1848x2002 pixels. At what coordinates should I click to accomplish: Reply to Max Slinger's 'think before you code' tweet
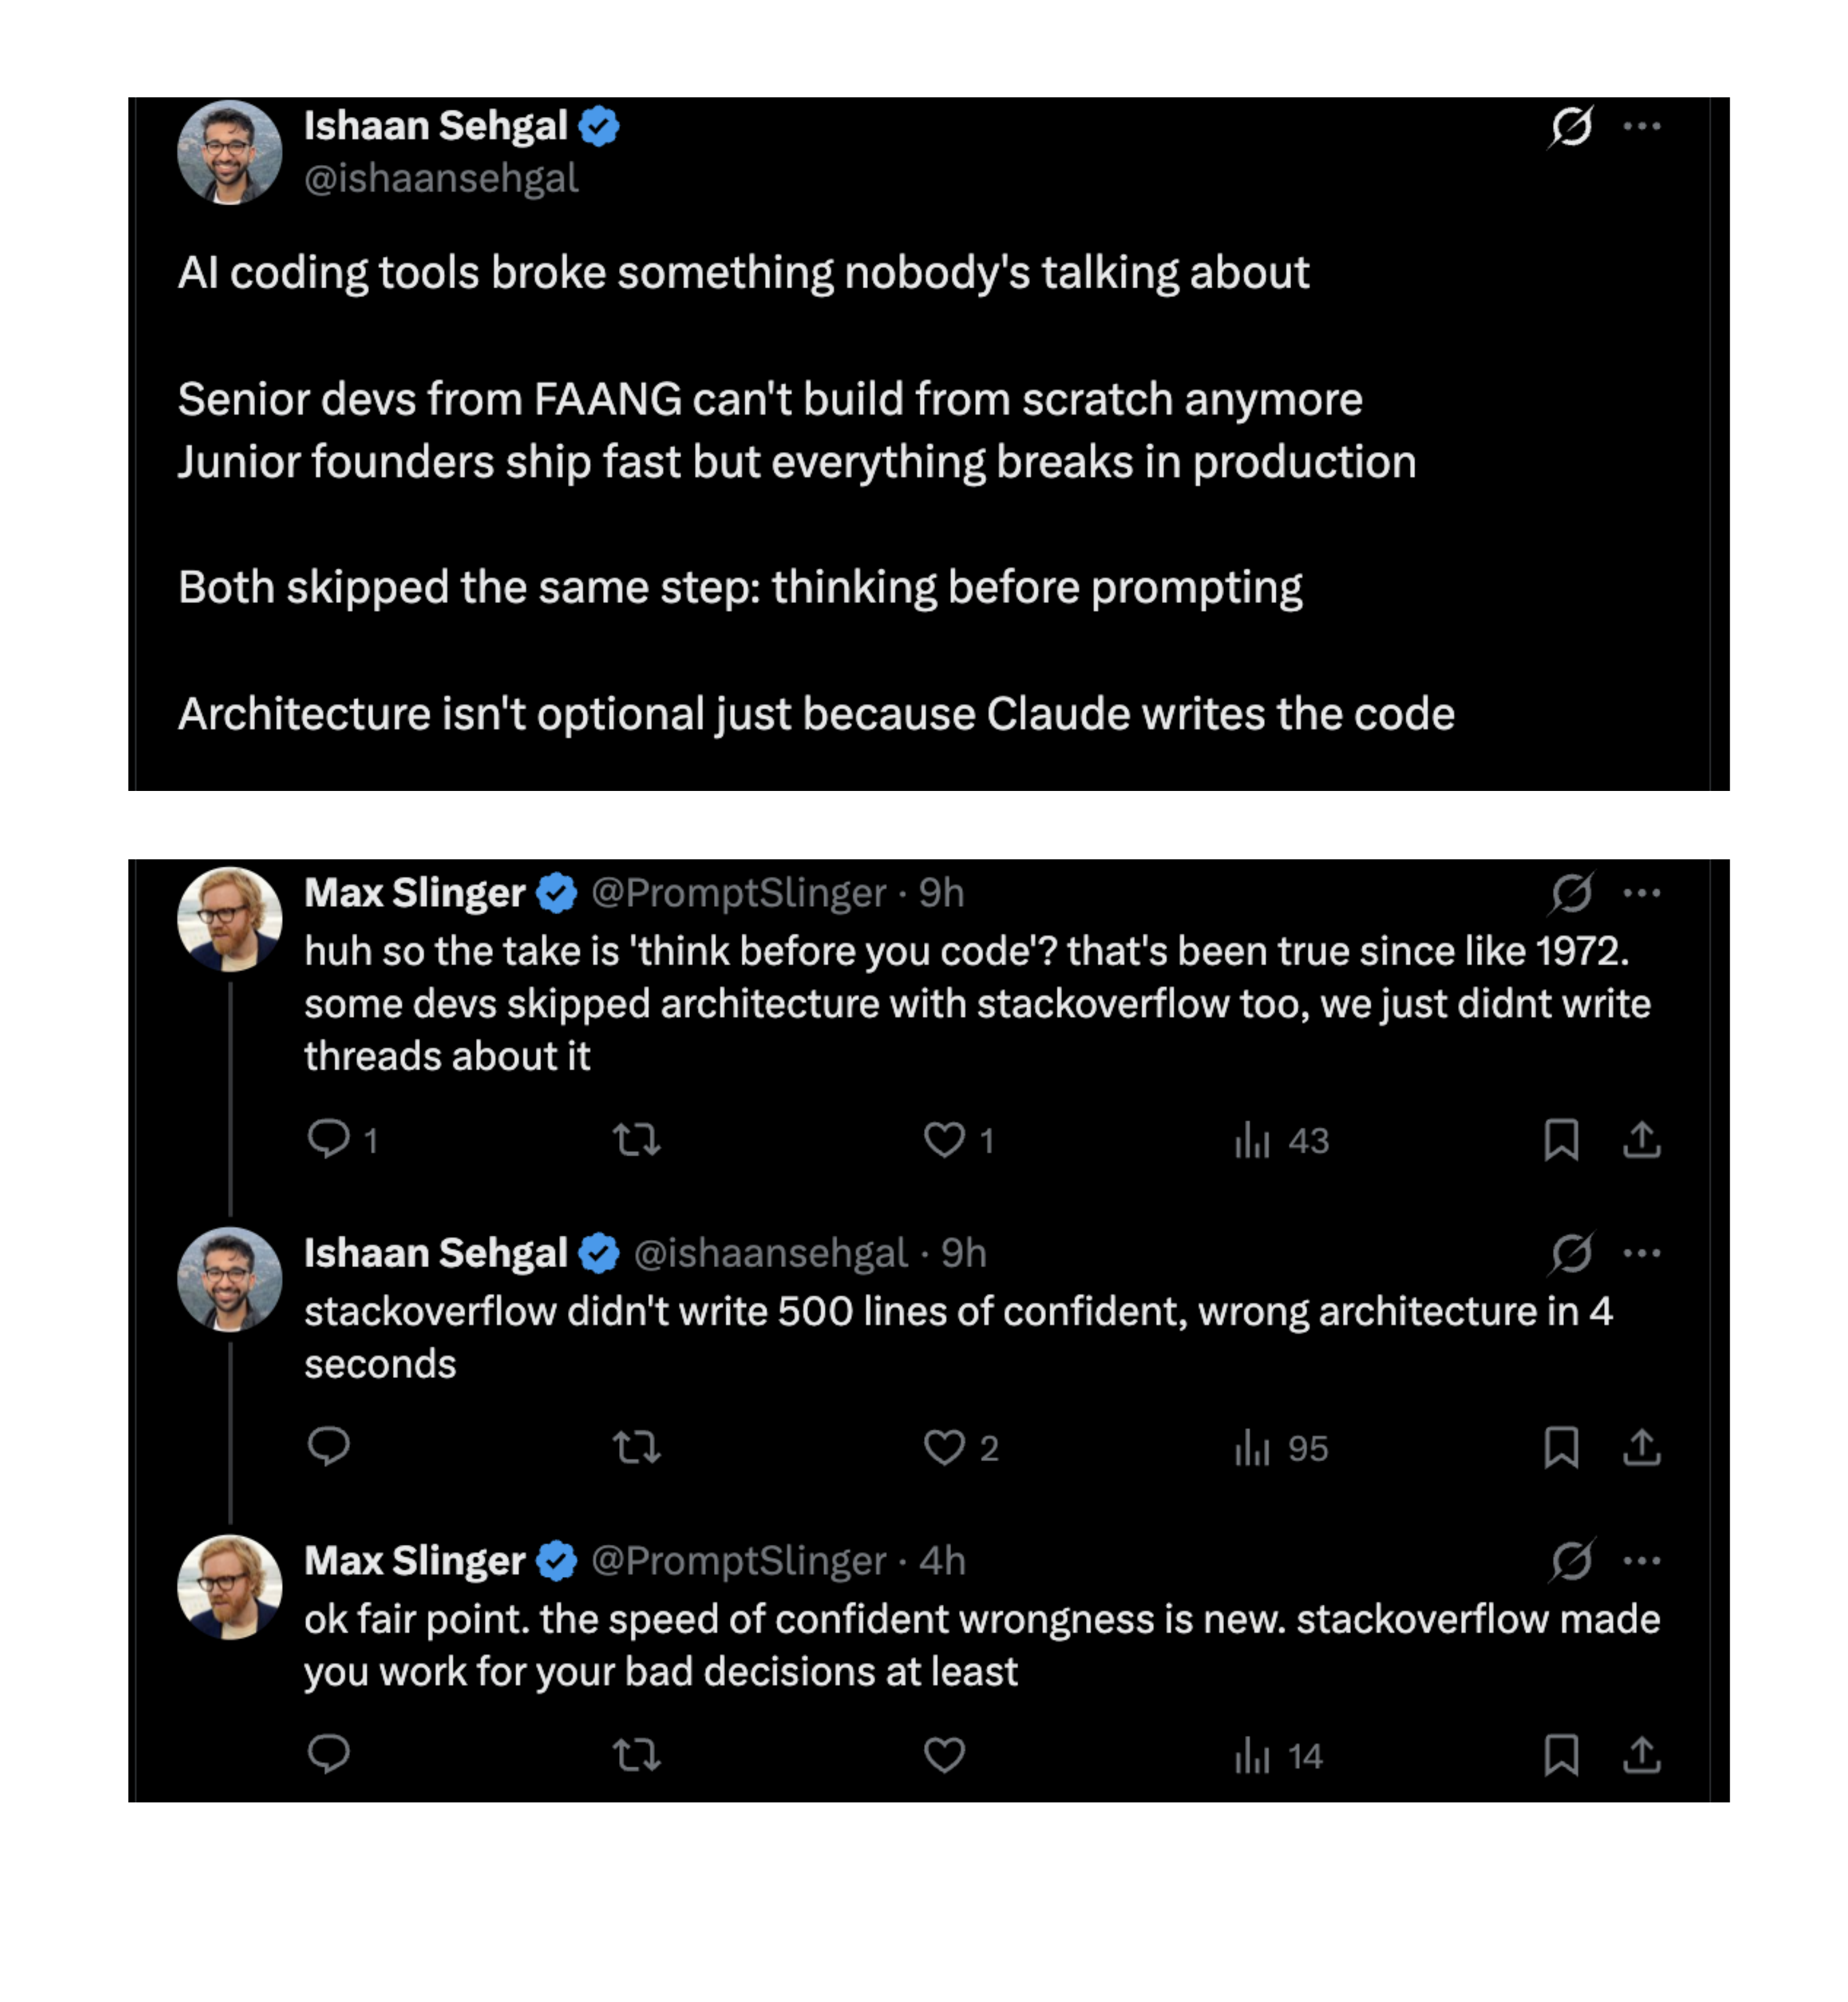click(329, 1139)
